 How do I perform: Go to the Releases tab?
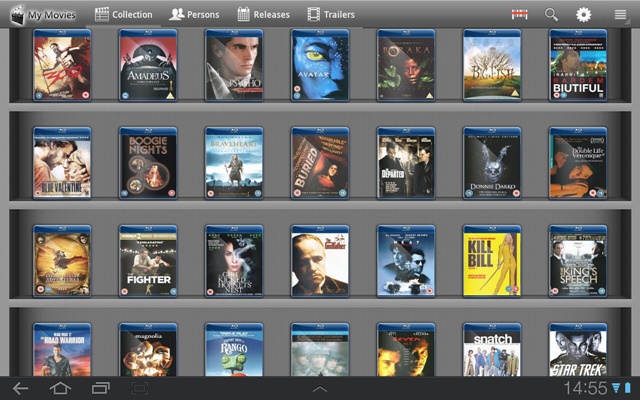click(264, 15)
